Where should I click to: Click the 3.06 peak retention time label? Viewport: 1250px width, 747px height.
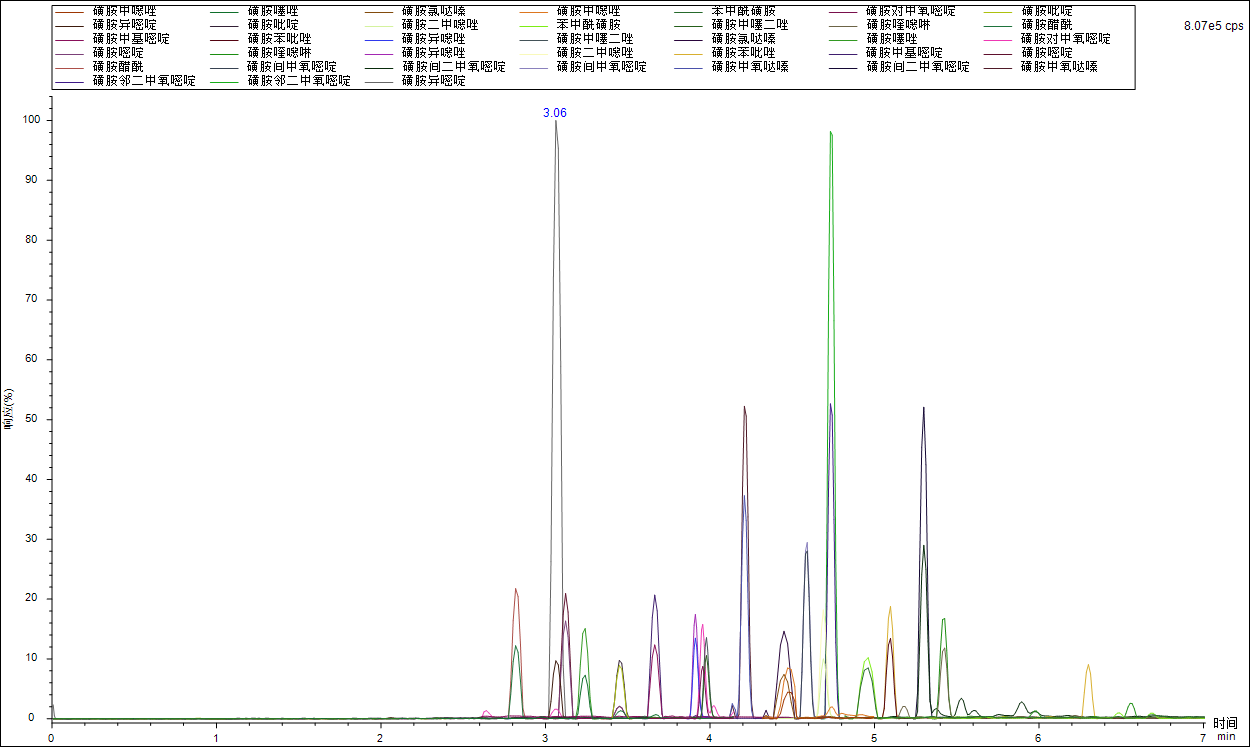coord(555,113)
